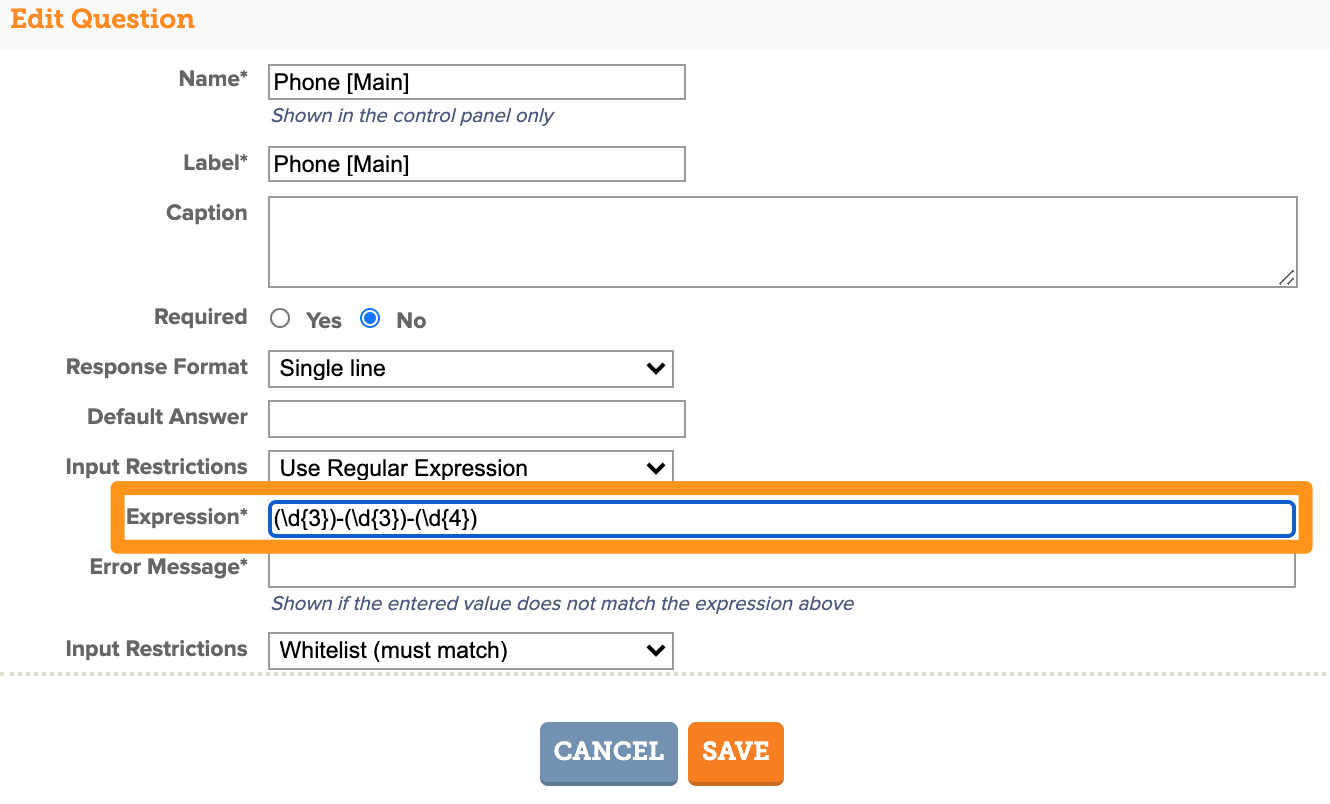The image size is (1330, 804).
Task: Click the Cancel button
Action: pyautogui.click(x=609, y=752)
